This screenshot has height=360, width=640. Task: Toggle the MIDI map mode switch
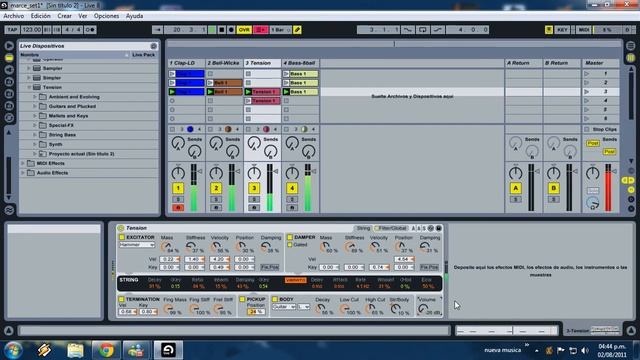[584, 30]
